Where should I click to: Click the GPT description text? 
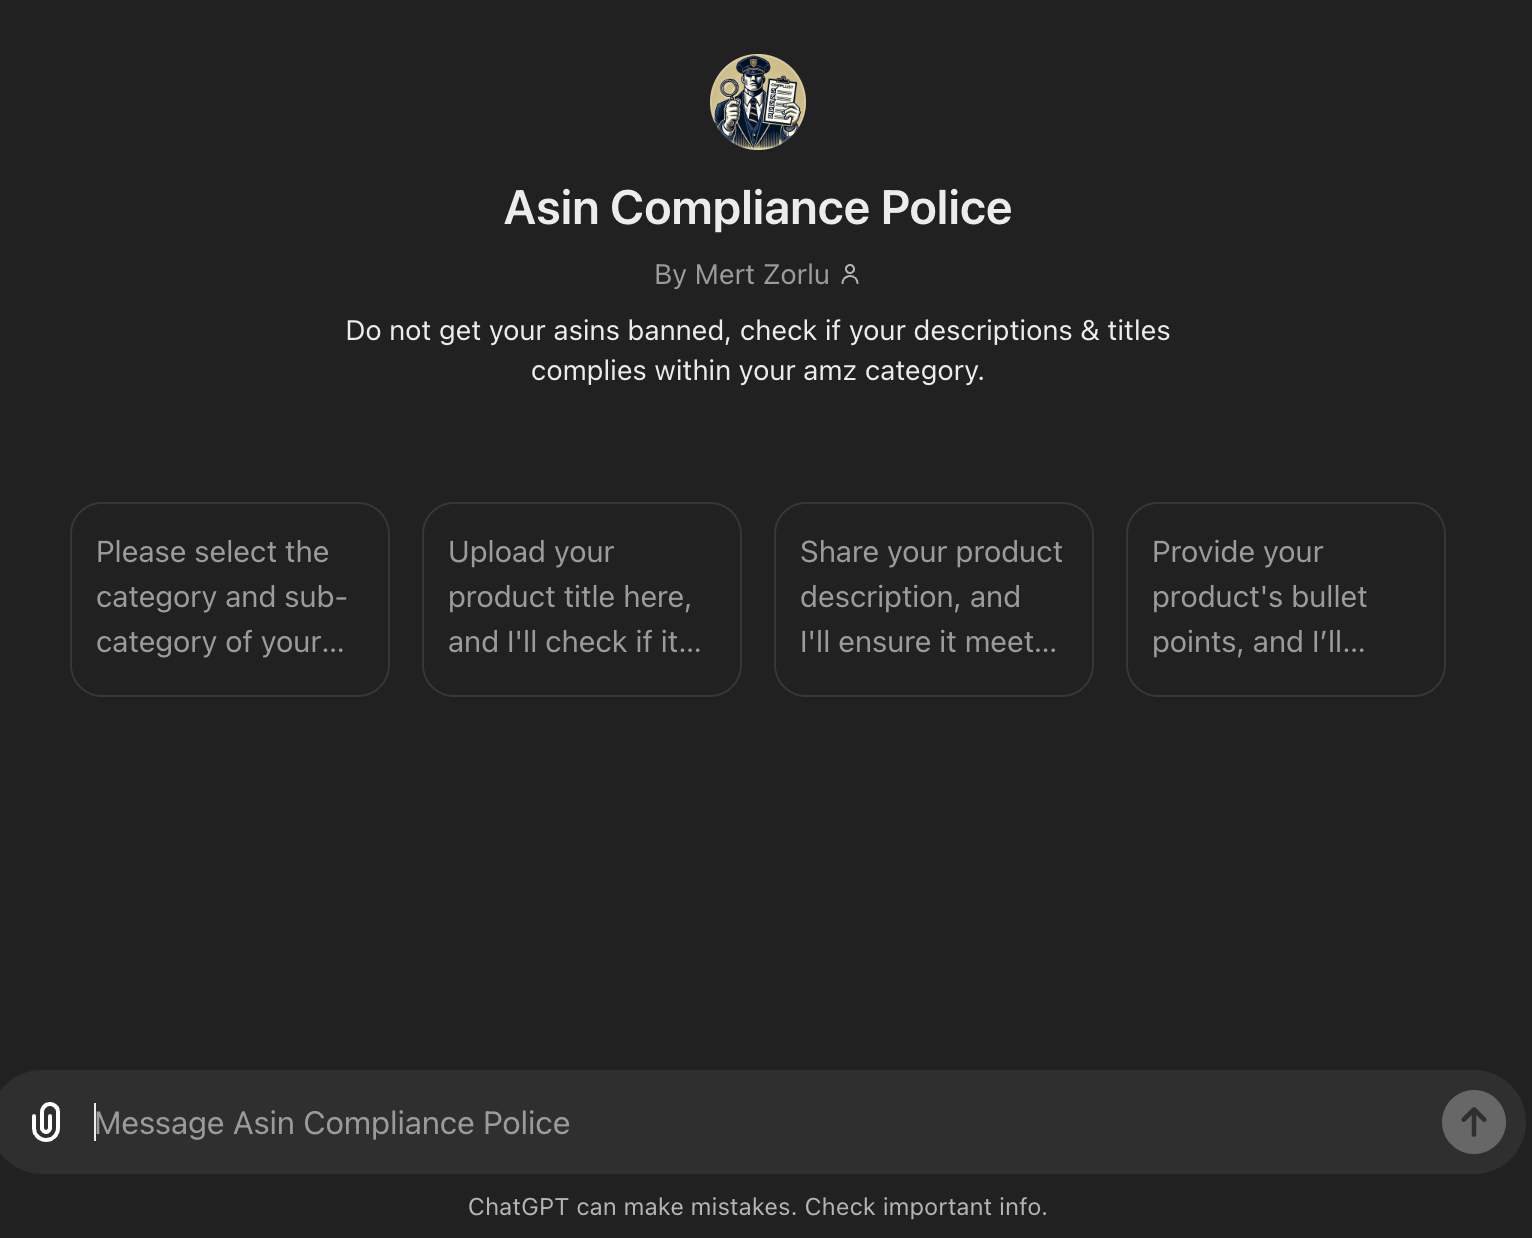[x=757, y=349]
